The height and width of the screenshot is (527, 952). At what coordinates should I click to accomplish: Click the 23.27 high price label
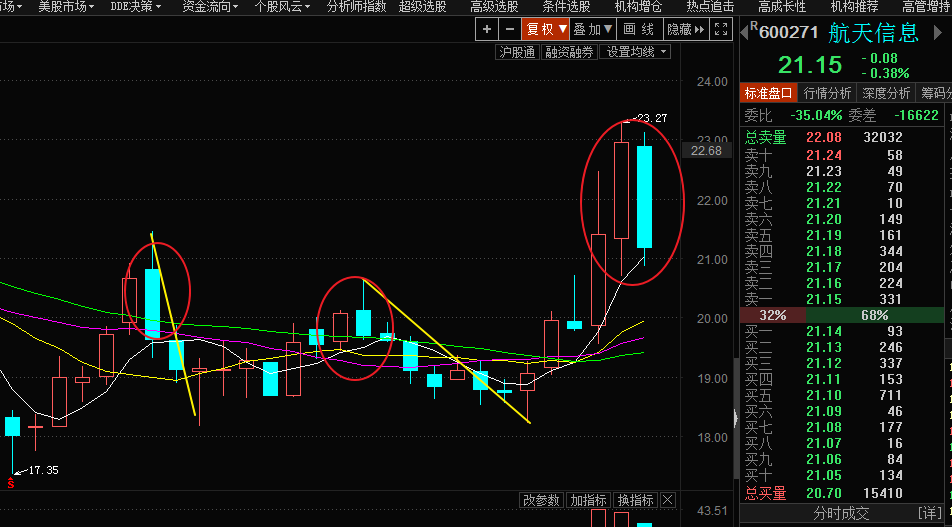(652, 118)
